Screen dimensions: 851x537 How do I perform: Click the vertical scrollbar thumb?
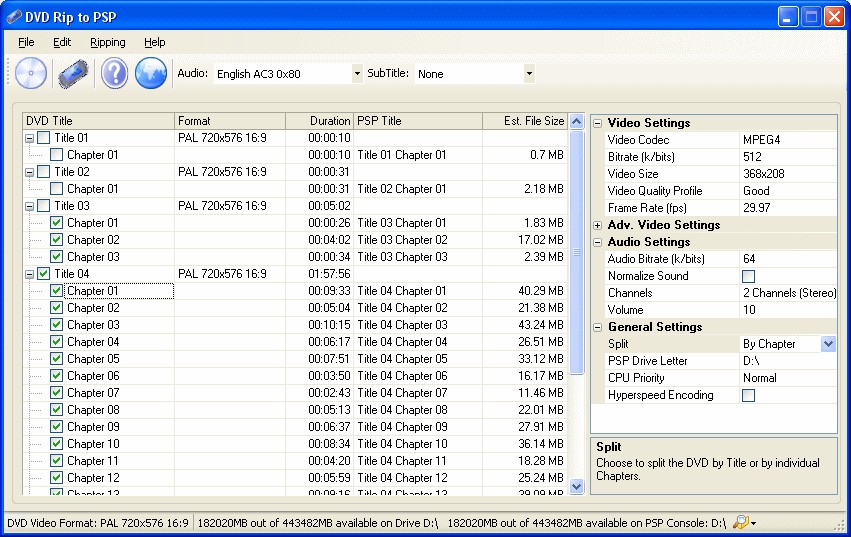pyautogui.click(x=576, y=252)
